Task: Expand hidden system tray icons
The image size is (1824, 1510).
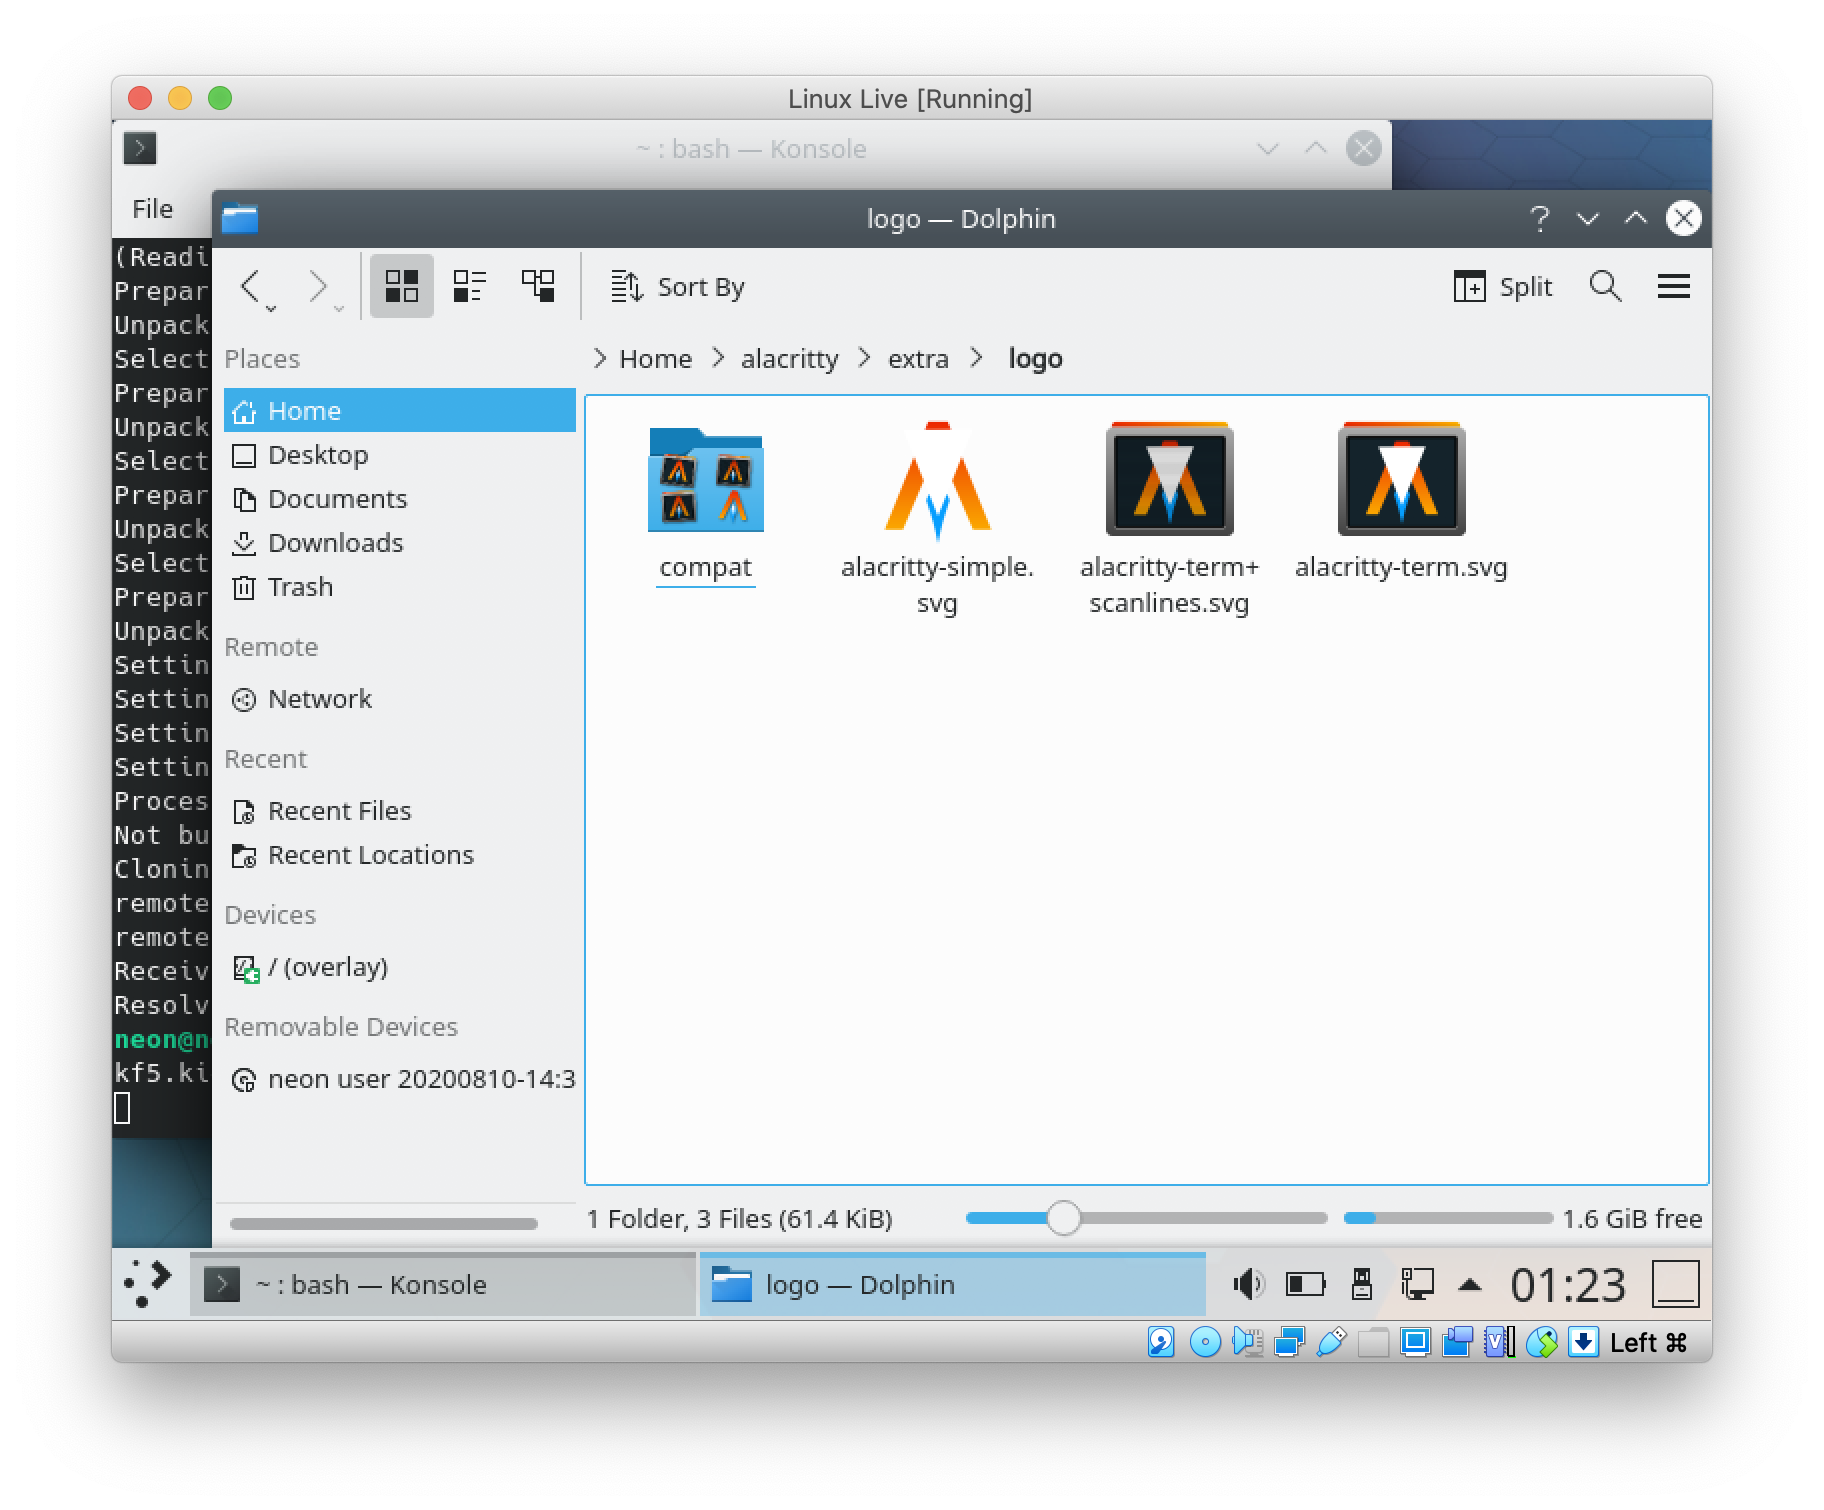Action: pos(1468,1284)
